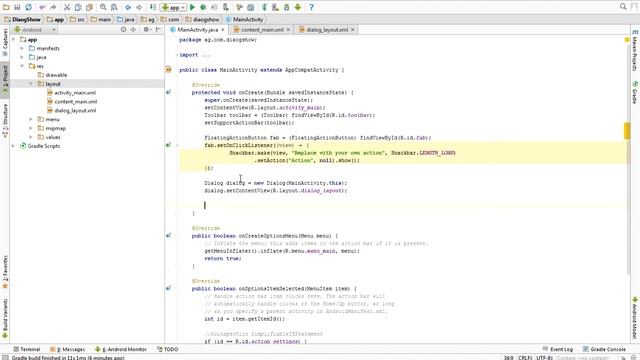Click the UTF-8 encoding in status bar

(544, 358)
